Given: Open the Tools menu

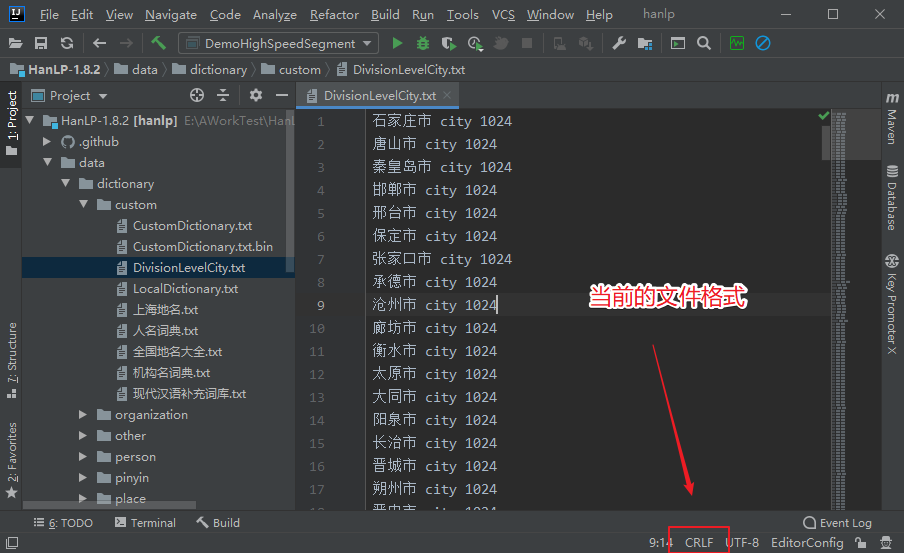Looking at the screenshot, I should coord(462,15).
